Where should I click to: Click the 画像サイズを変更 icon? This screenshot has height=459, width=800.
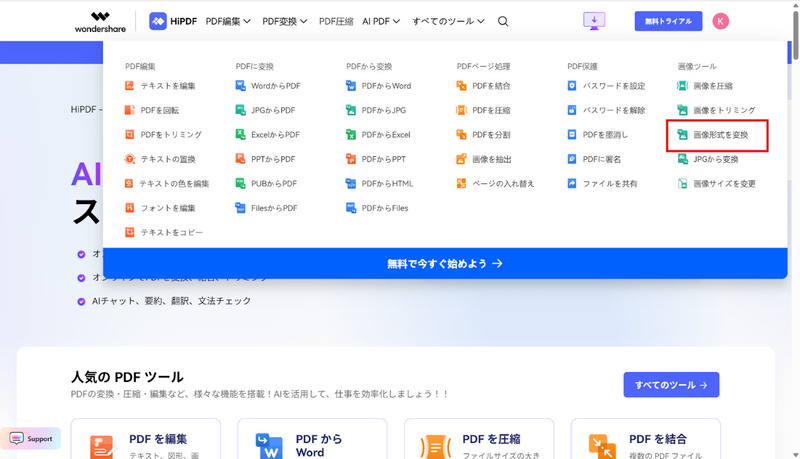(683, 184)
